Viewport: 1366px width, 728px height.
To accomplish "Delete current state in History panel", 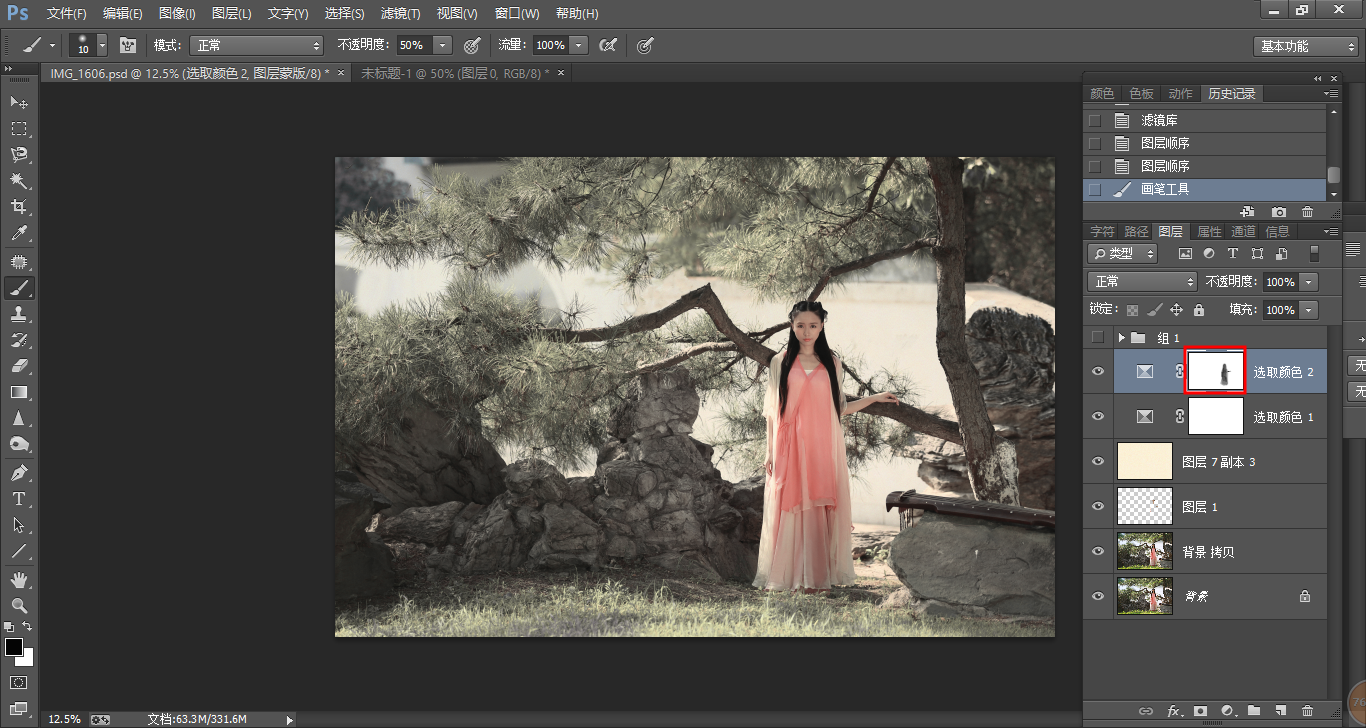I will pyautogui.click(x=1307, y=212).
